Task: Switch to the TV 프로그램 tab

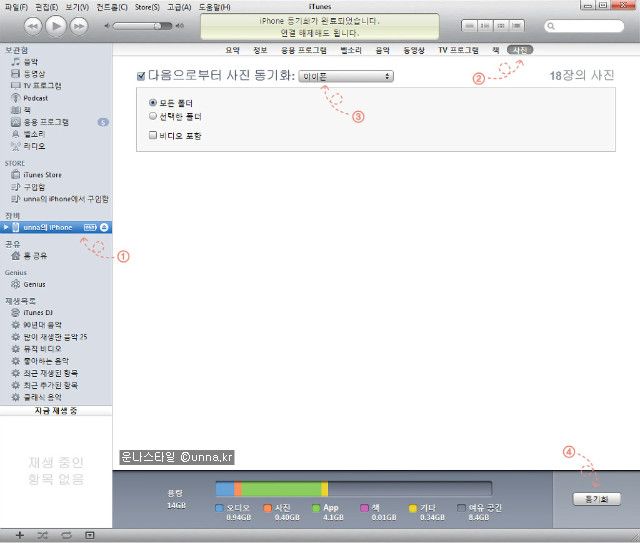Action: tap(458, 50)
